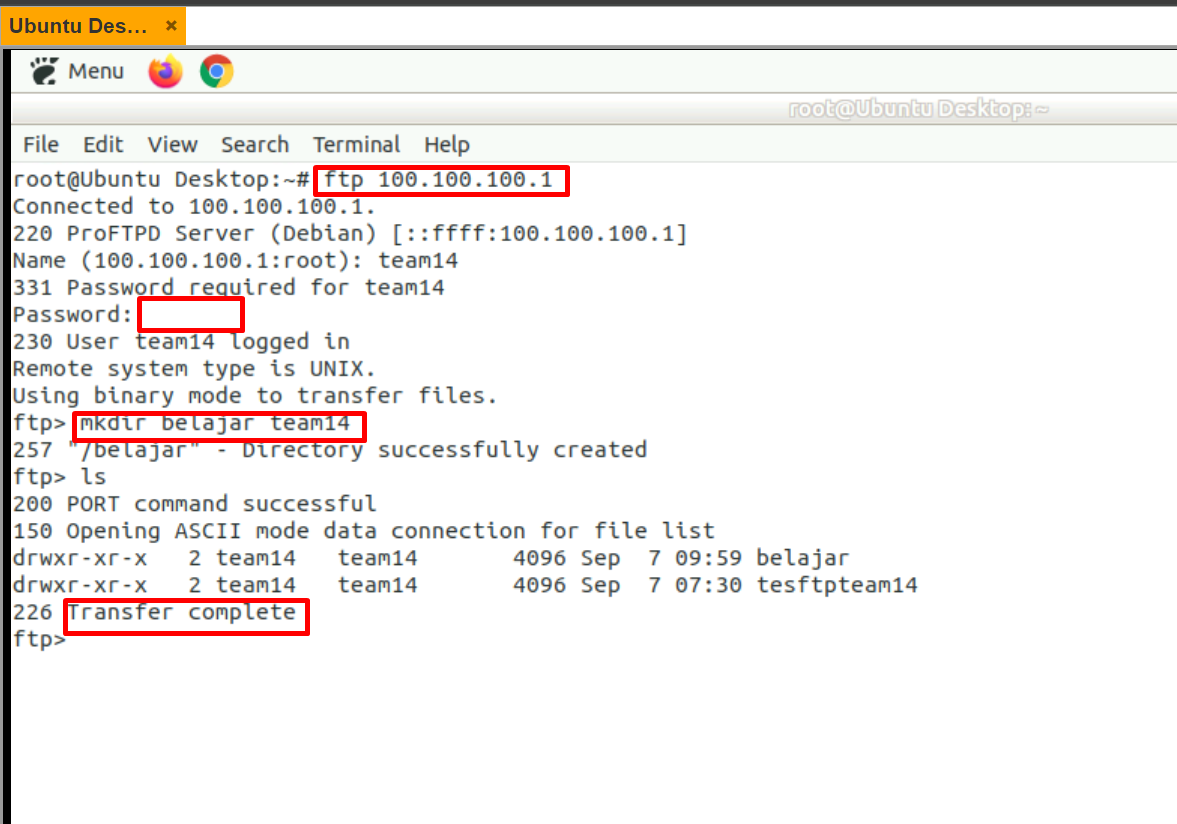Screen dimensions: 1177x824
Task: Launch the Google Chrome icon
Action: [x=217, y=72]
